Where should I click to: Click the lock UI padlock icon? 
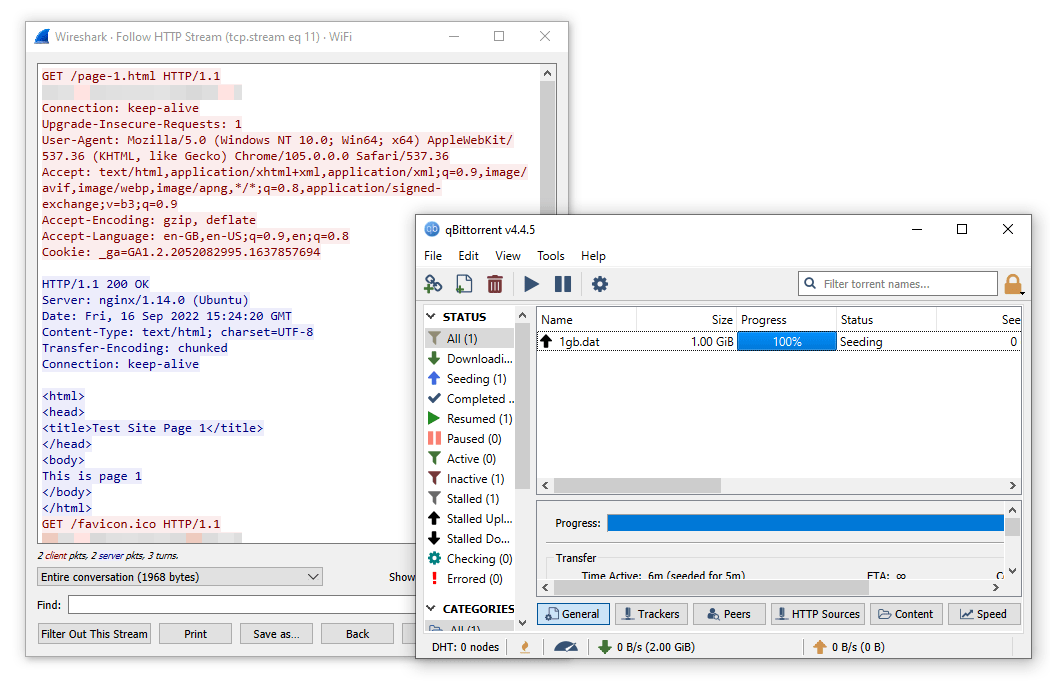[1014, 285]
